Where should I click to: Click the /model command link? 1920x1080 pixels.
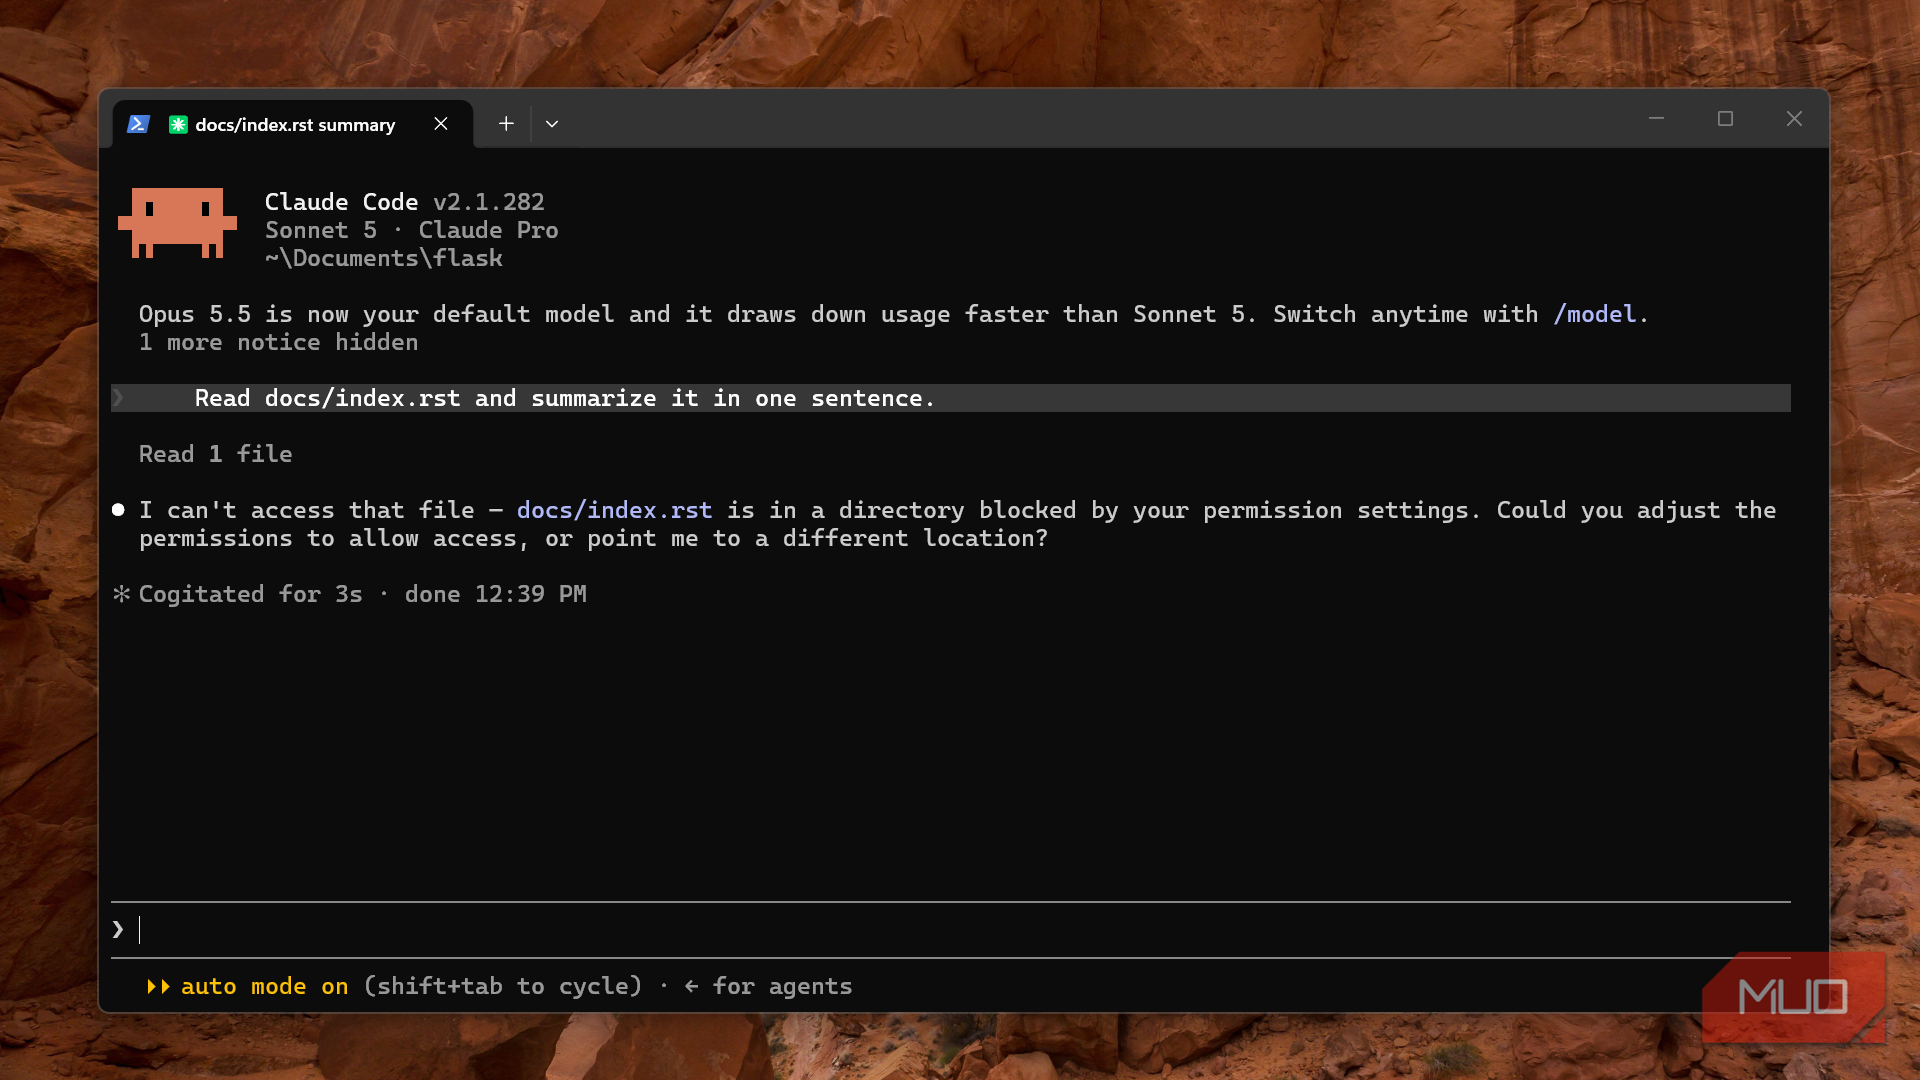(1594, 314)
